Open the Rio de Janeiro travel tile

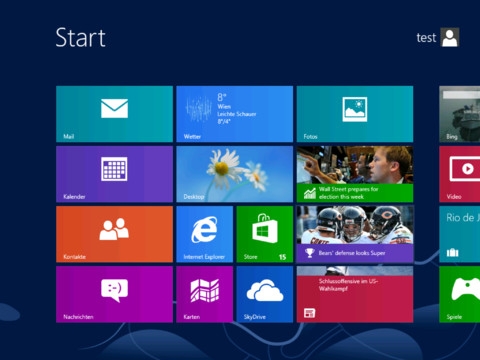[460, 234]
